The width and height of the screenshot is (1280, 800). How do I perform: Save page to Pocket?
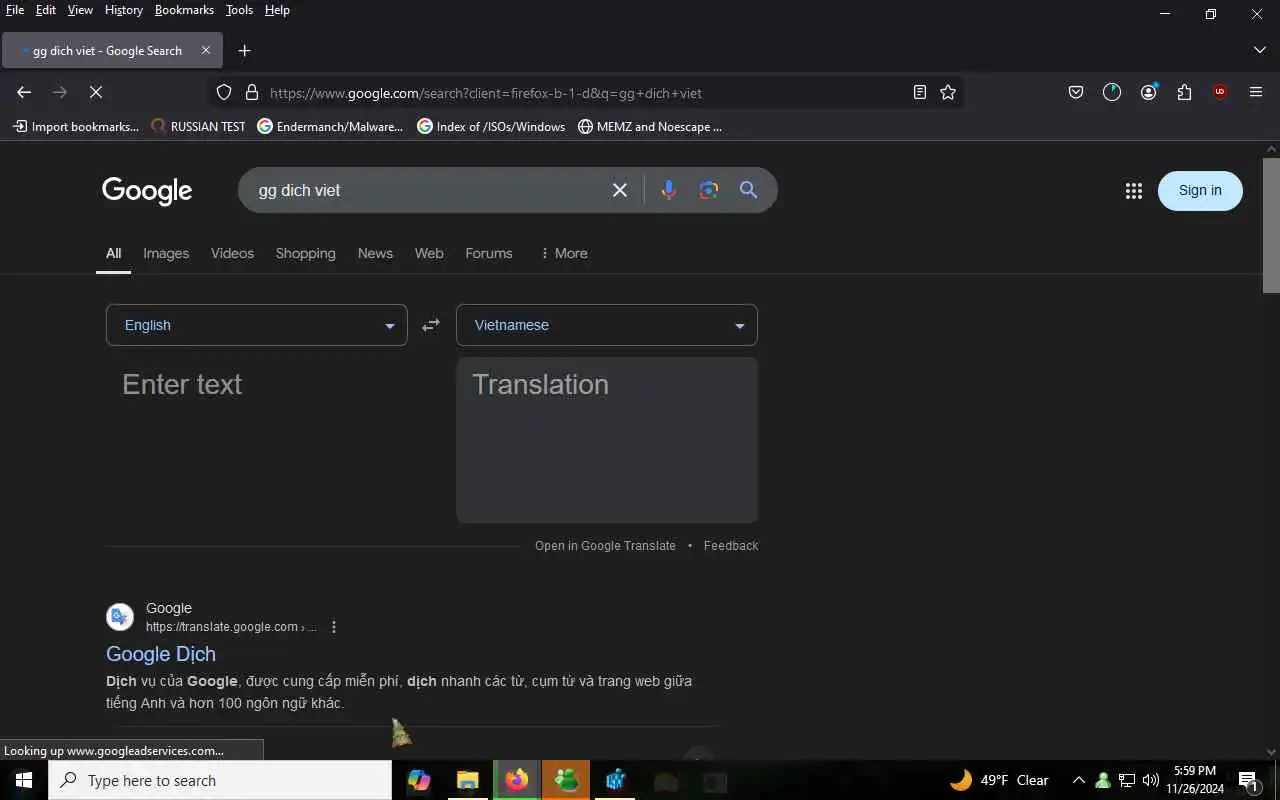(x=1076, y=92)
